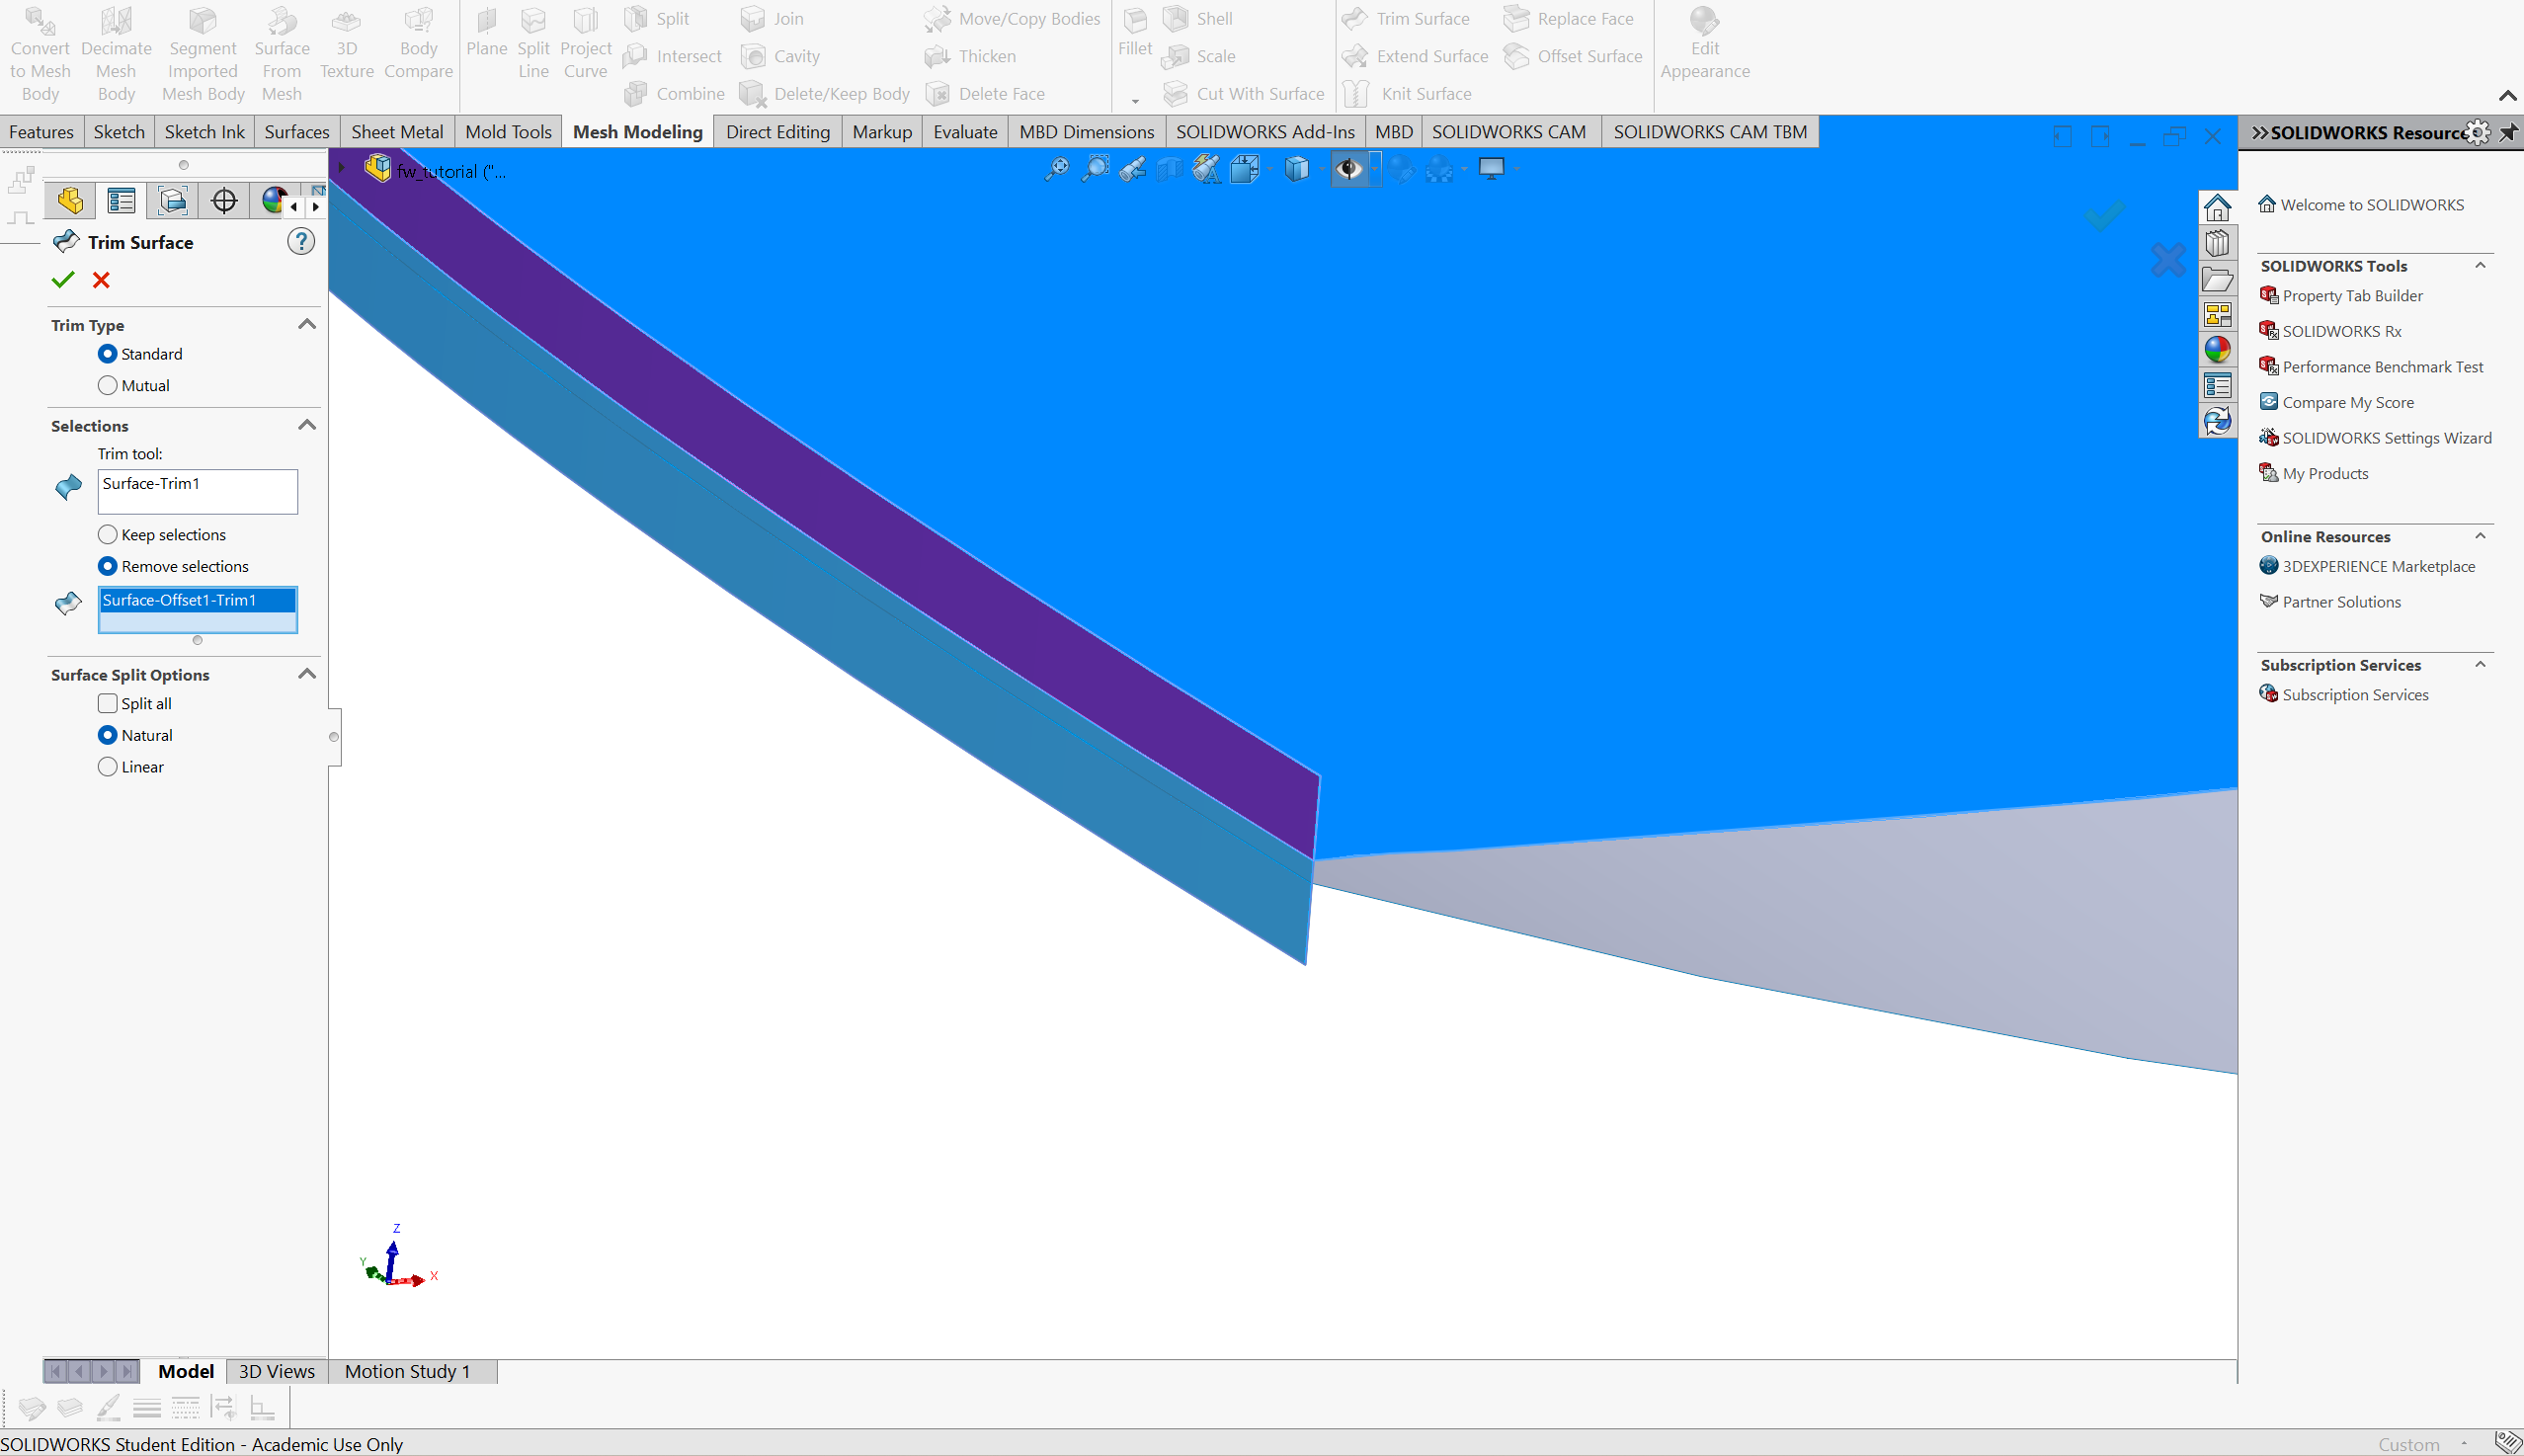Open the PropertyManager tab icon
This screenshot has width=2524, height=1456.
[x=122, y=201]
